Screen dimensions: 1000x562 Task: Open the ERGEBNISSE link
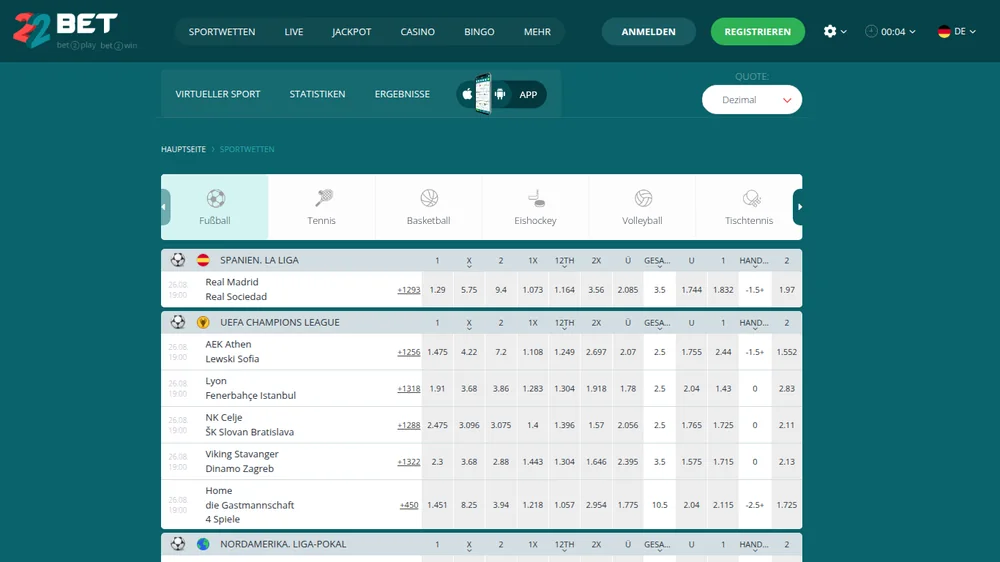402,94
